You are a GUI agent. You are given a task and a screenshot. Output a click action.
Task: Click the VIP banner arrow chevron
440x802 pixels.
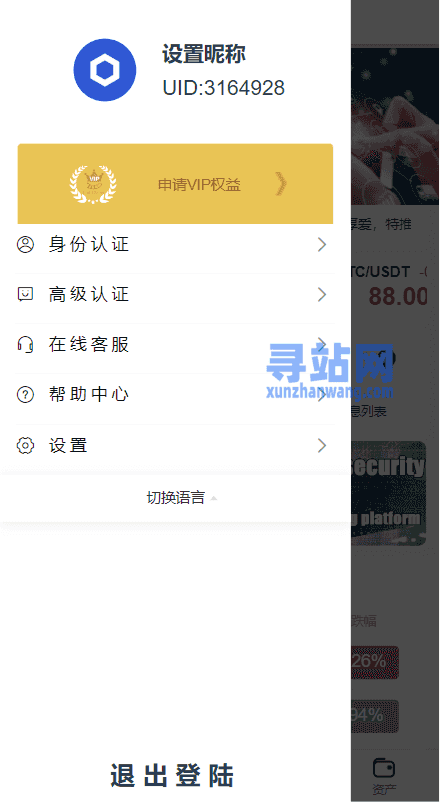[281, 184]
